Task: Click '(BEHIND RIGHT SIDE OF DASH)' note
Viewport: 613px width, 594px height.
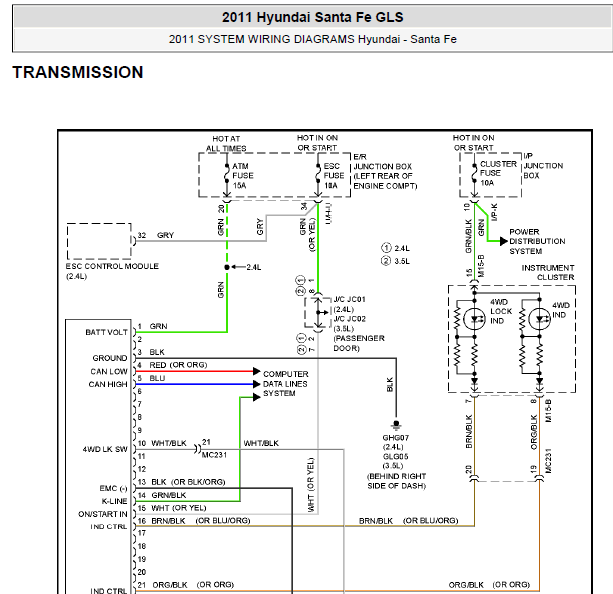Action: point(396,481)
